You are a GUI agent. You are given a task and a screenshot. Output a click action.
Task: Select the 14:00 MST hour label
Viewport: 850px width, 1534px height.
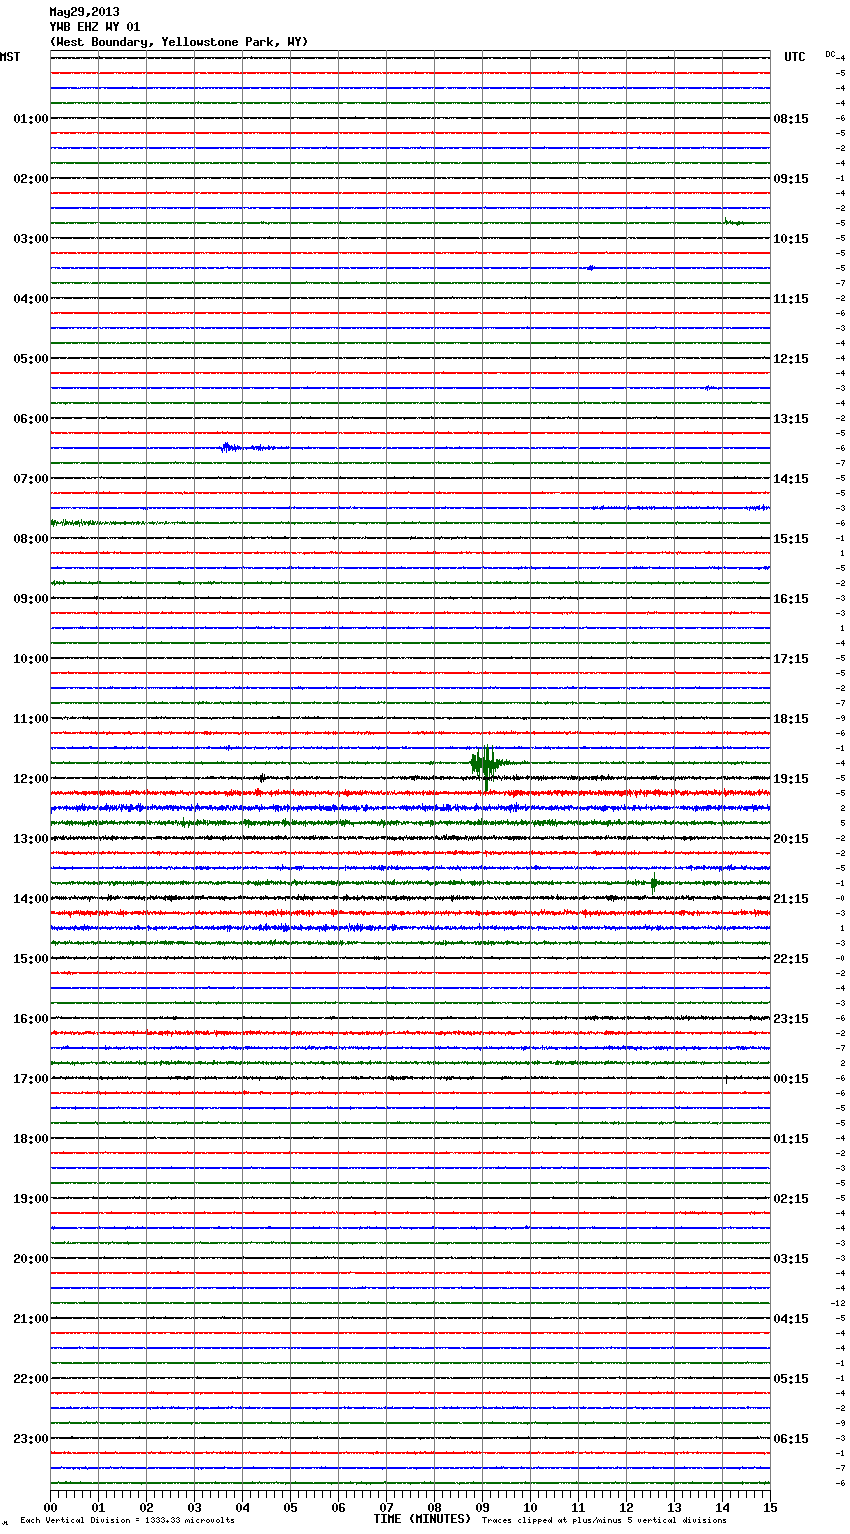[31, 899]
